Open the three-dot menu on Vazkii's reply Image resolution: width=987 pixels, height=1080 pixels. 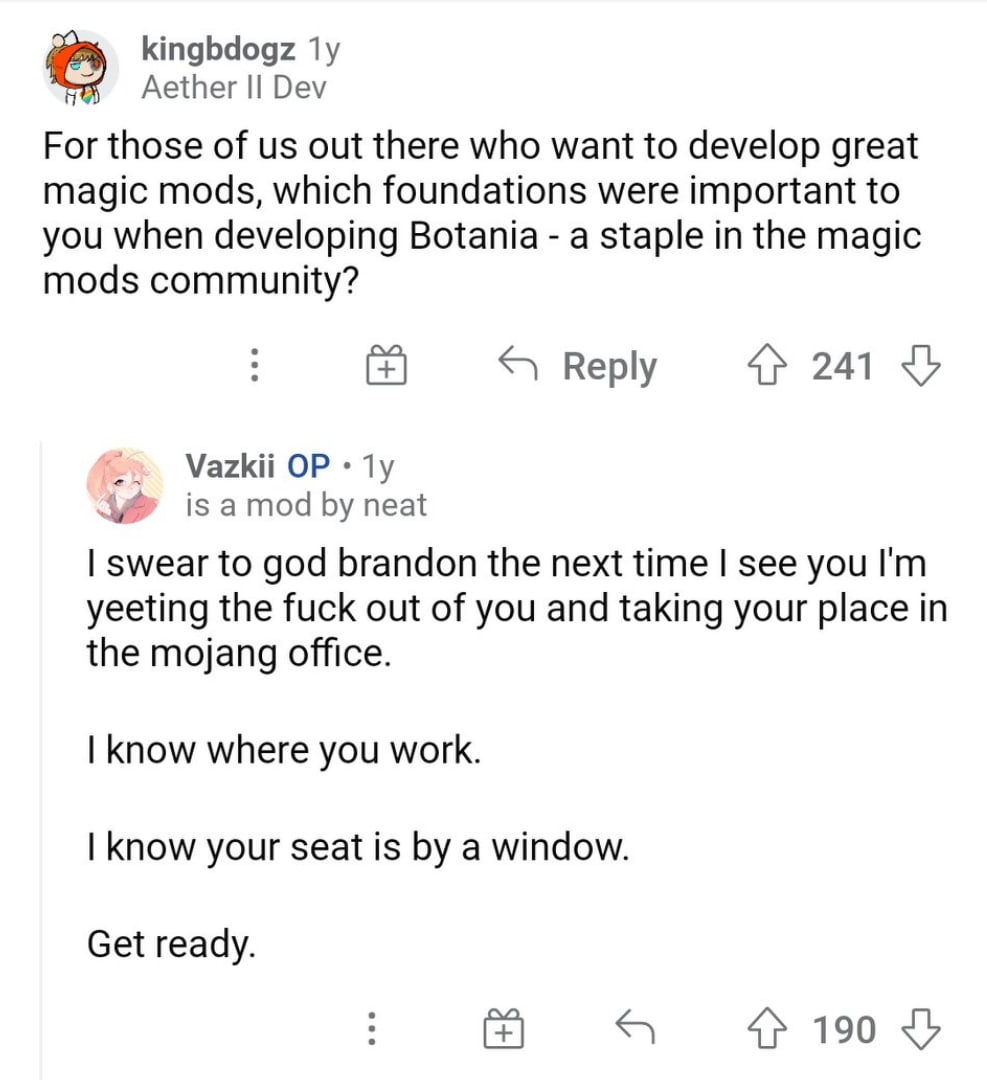[371, 1028]
